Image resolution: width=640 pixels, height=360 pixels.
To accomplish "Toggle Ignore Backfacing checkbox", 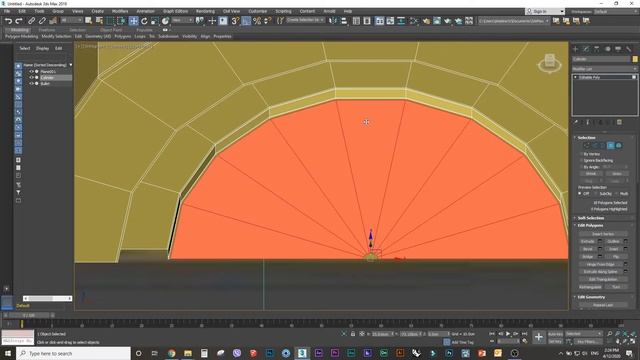I will coord(581,160).
